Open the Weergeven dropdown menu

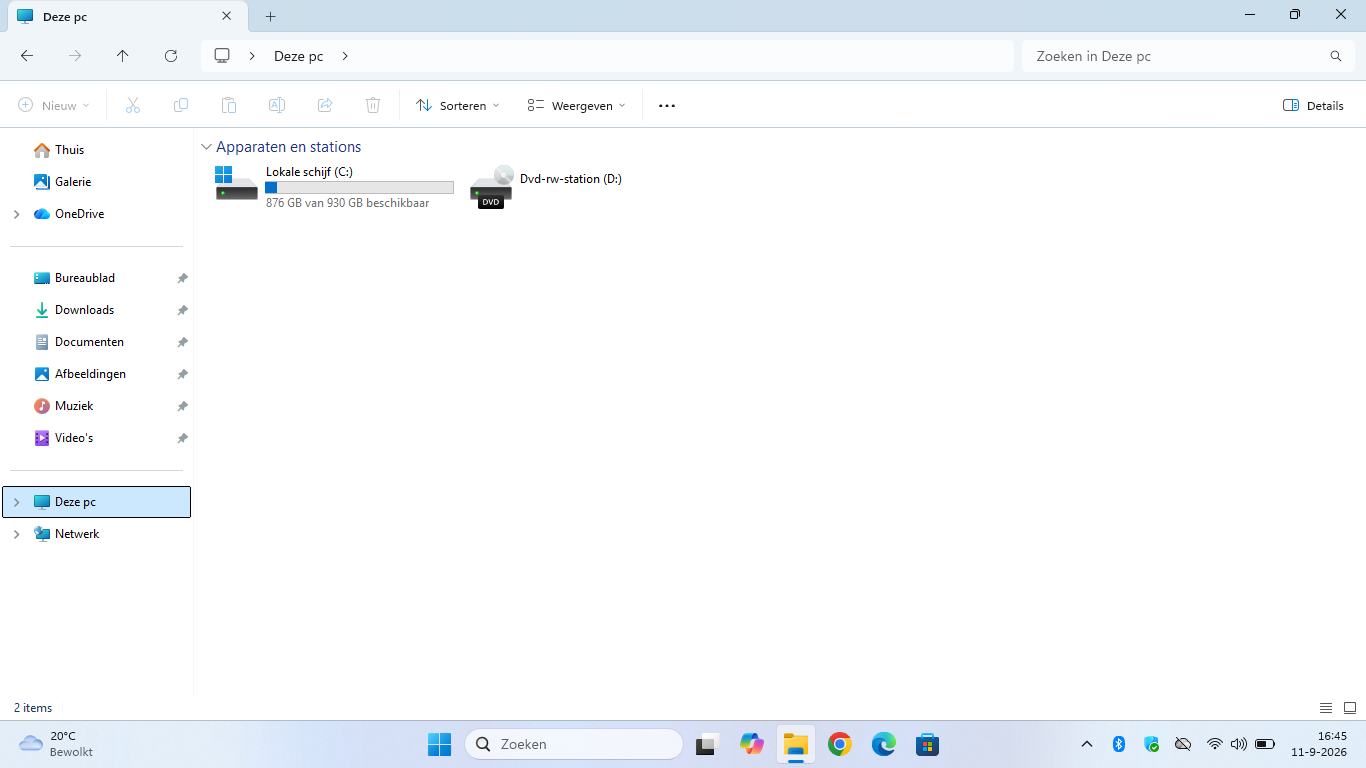point(576,105)
